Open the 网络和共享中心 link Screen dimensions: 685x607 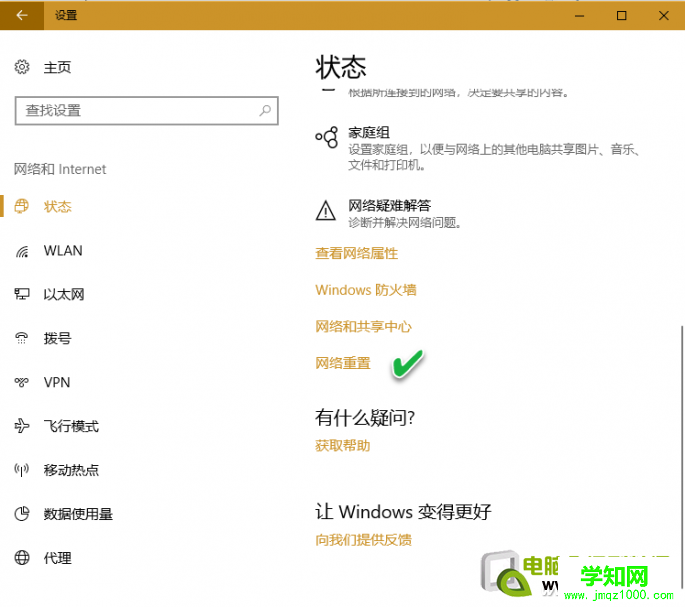point(363,326)
